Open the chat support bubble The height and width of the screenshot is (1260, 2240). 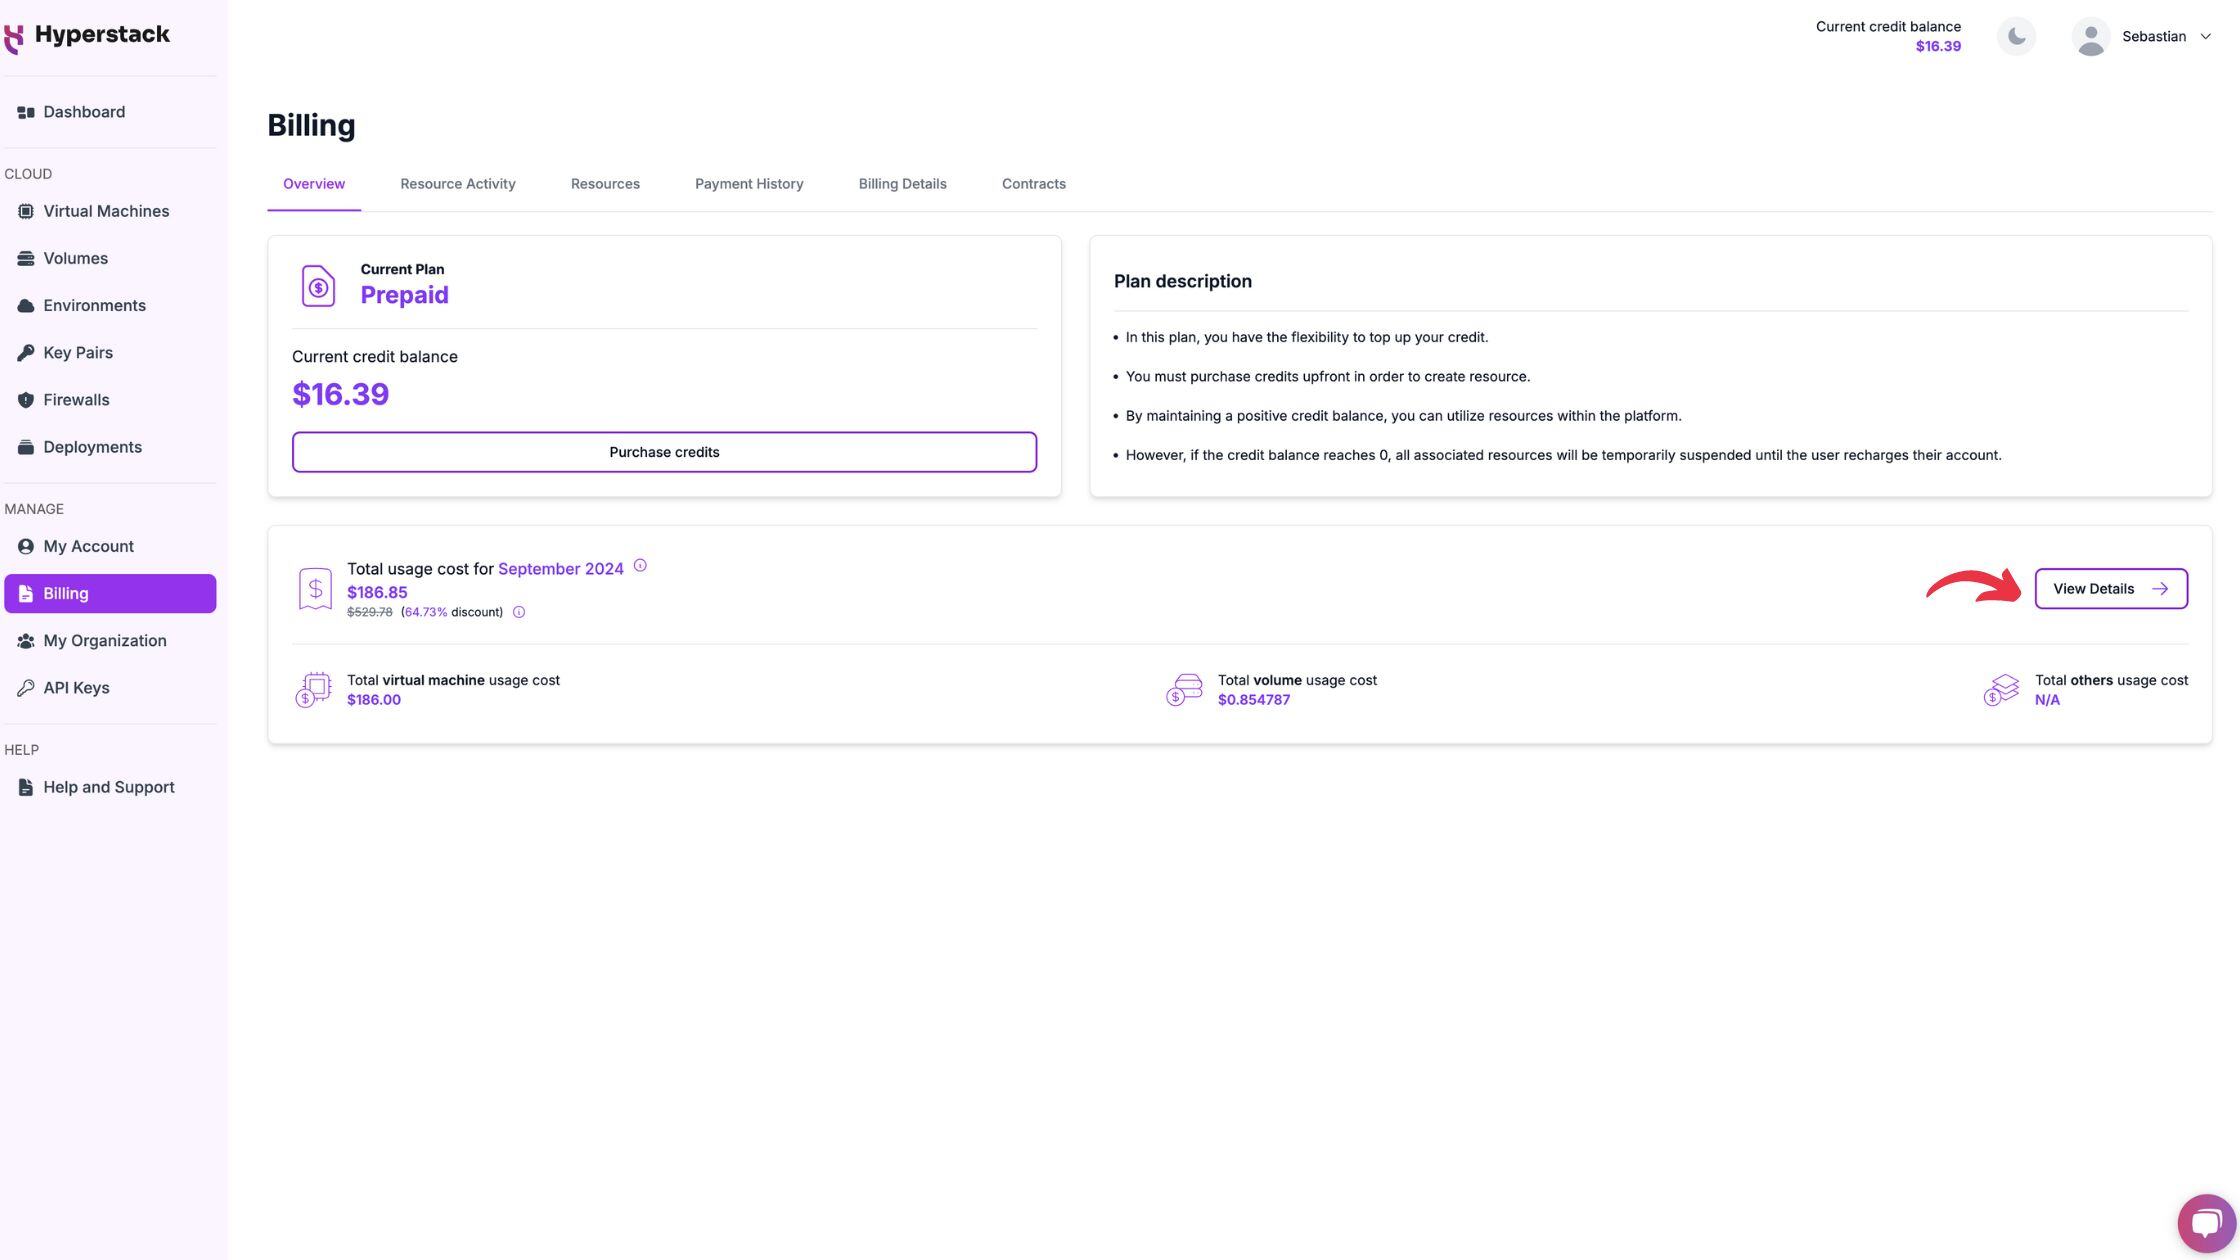coord(2206,1223)
